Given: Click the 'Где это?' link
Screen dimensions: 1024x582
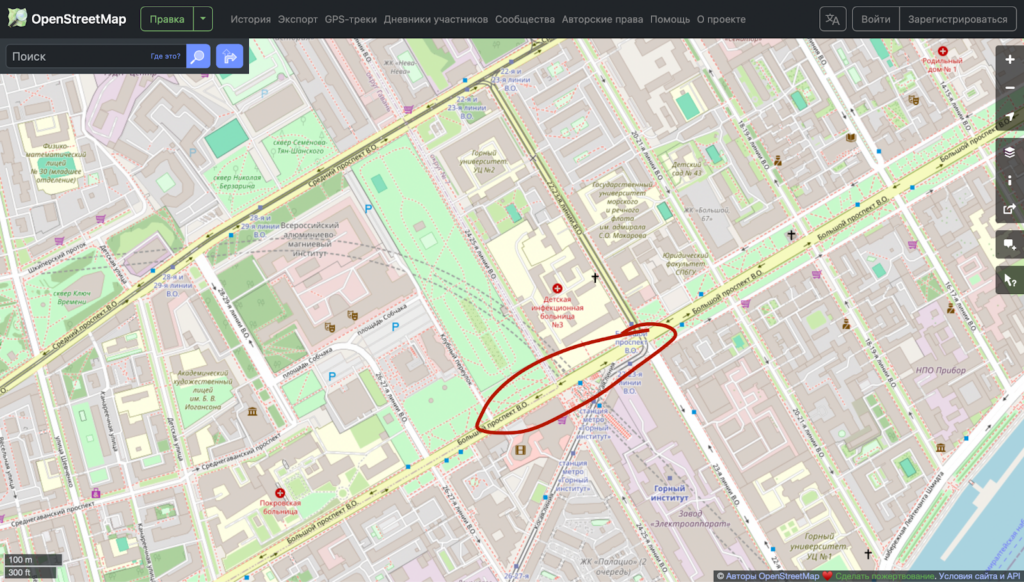Looking at the screenshot, I should (x=165, y=57).
